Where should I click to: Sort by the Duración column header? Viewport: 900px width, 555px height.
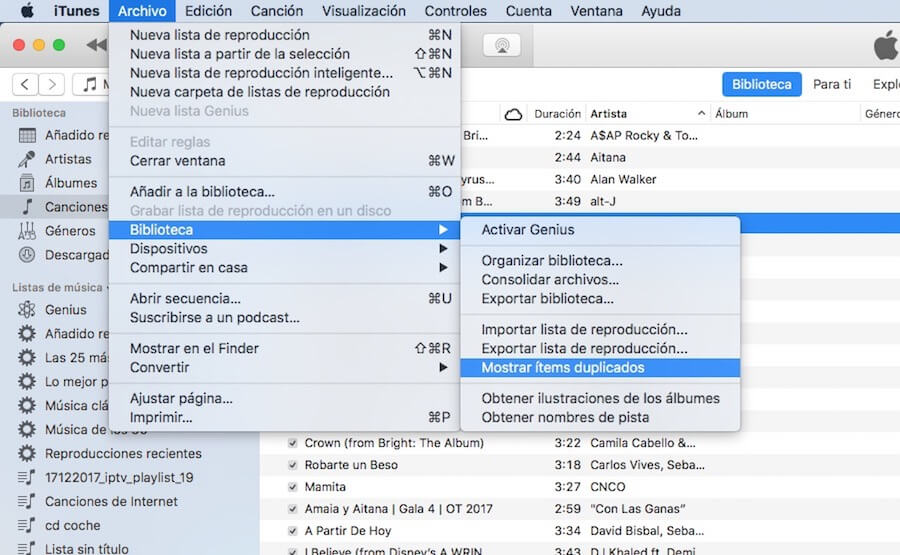point(557,114)
